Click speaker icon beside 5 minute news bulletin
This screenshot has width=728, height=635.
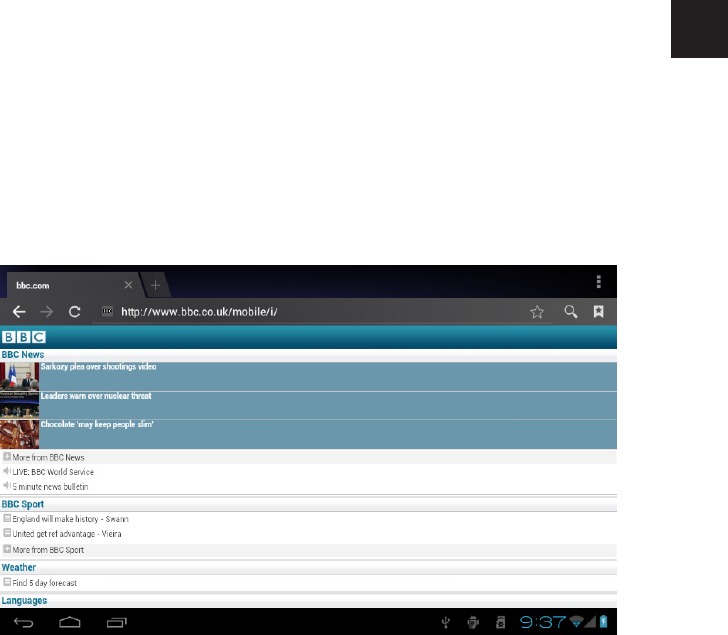click(7, 486)
